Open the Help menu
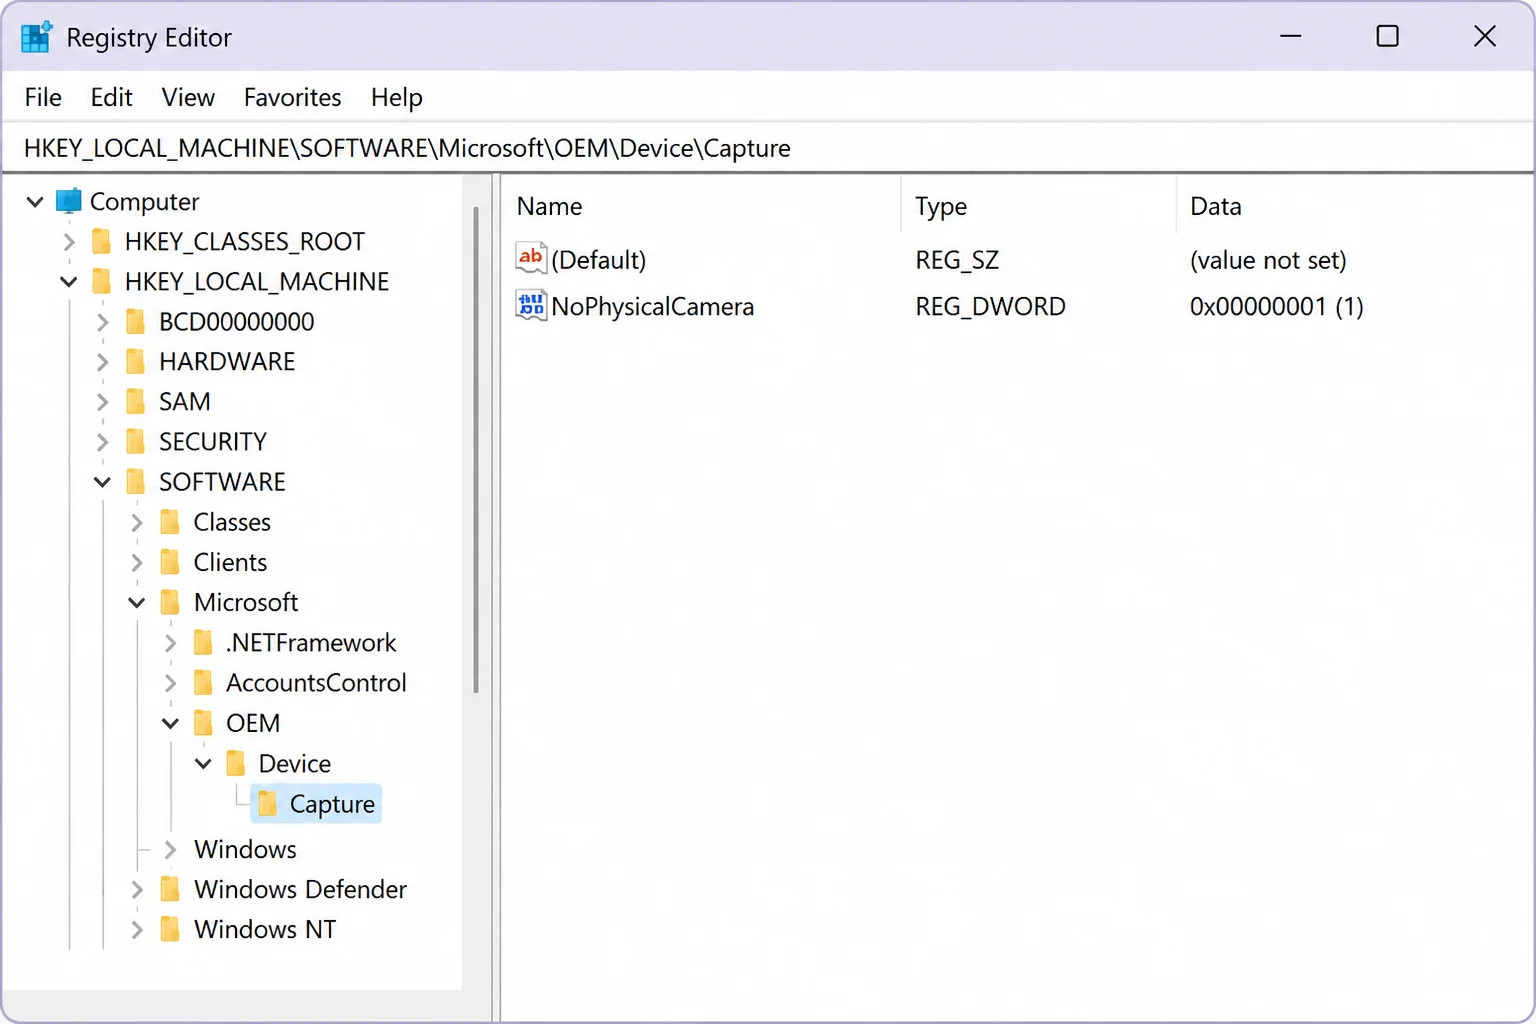This screenshot has width=1536, height=1024. pos(396,97)
